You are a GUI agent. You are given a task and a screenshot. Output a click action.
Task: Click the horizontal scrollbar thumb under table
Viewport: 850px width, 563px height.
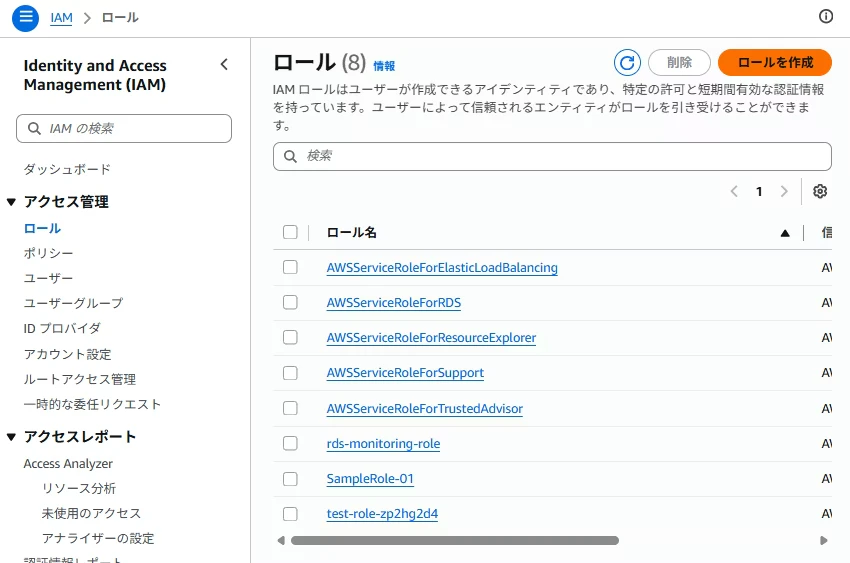(x=455, y=540)
